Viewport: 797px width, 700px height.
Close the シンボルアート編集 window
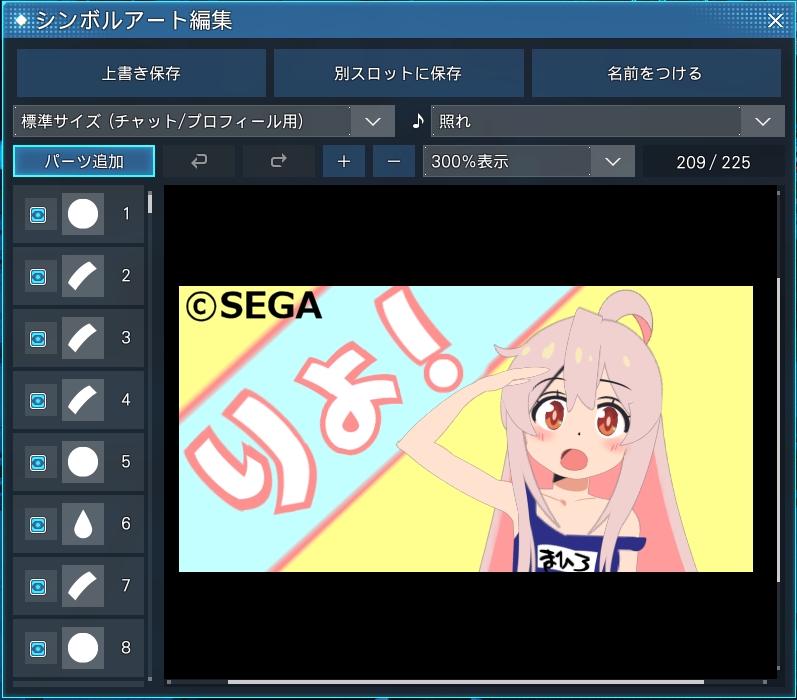point(775,20)
